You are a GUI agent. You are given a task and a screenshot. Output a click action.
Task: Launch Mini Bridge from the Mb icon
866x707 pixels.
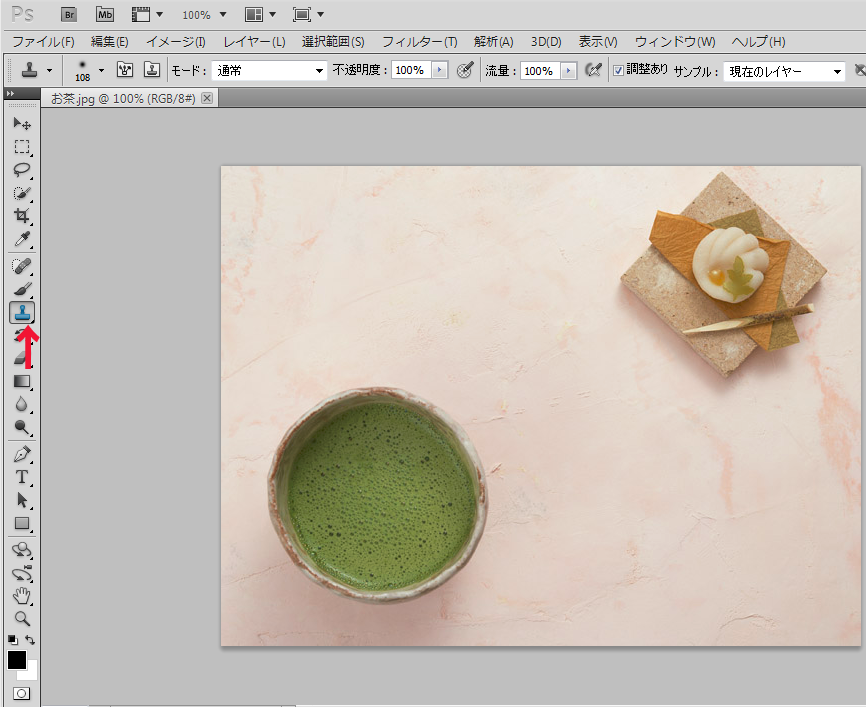(105, 15)
